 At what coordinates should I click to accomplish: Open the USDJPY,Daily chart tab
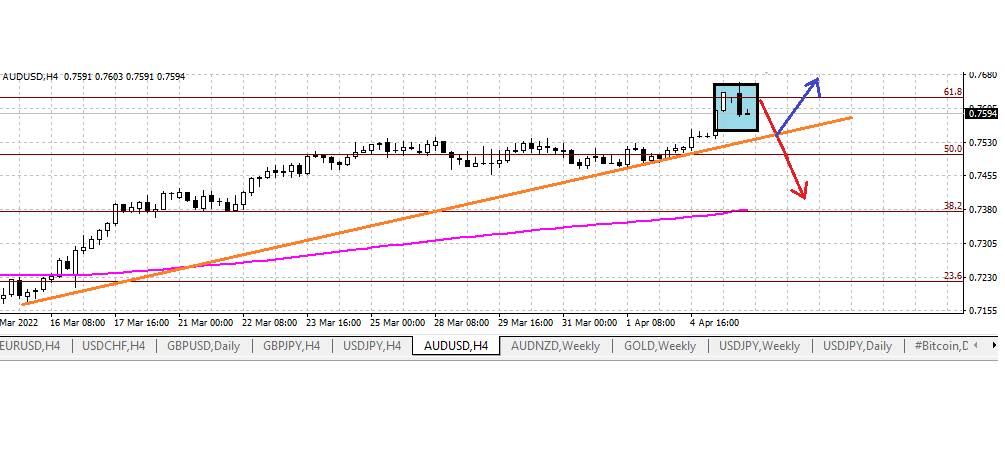tap(857, 346)
